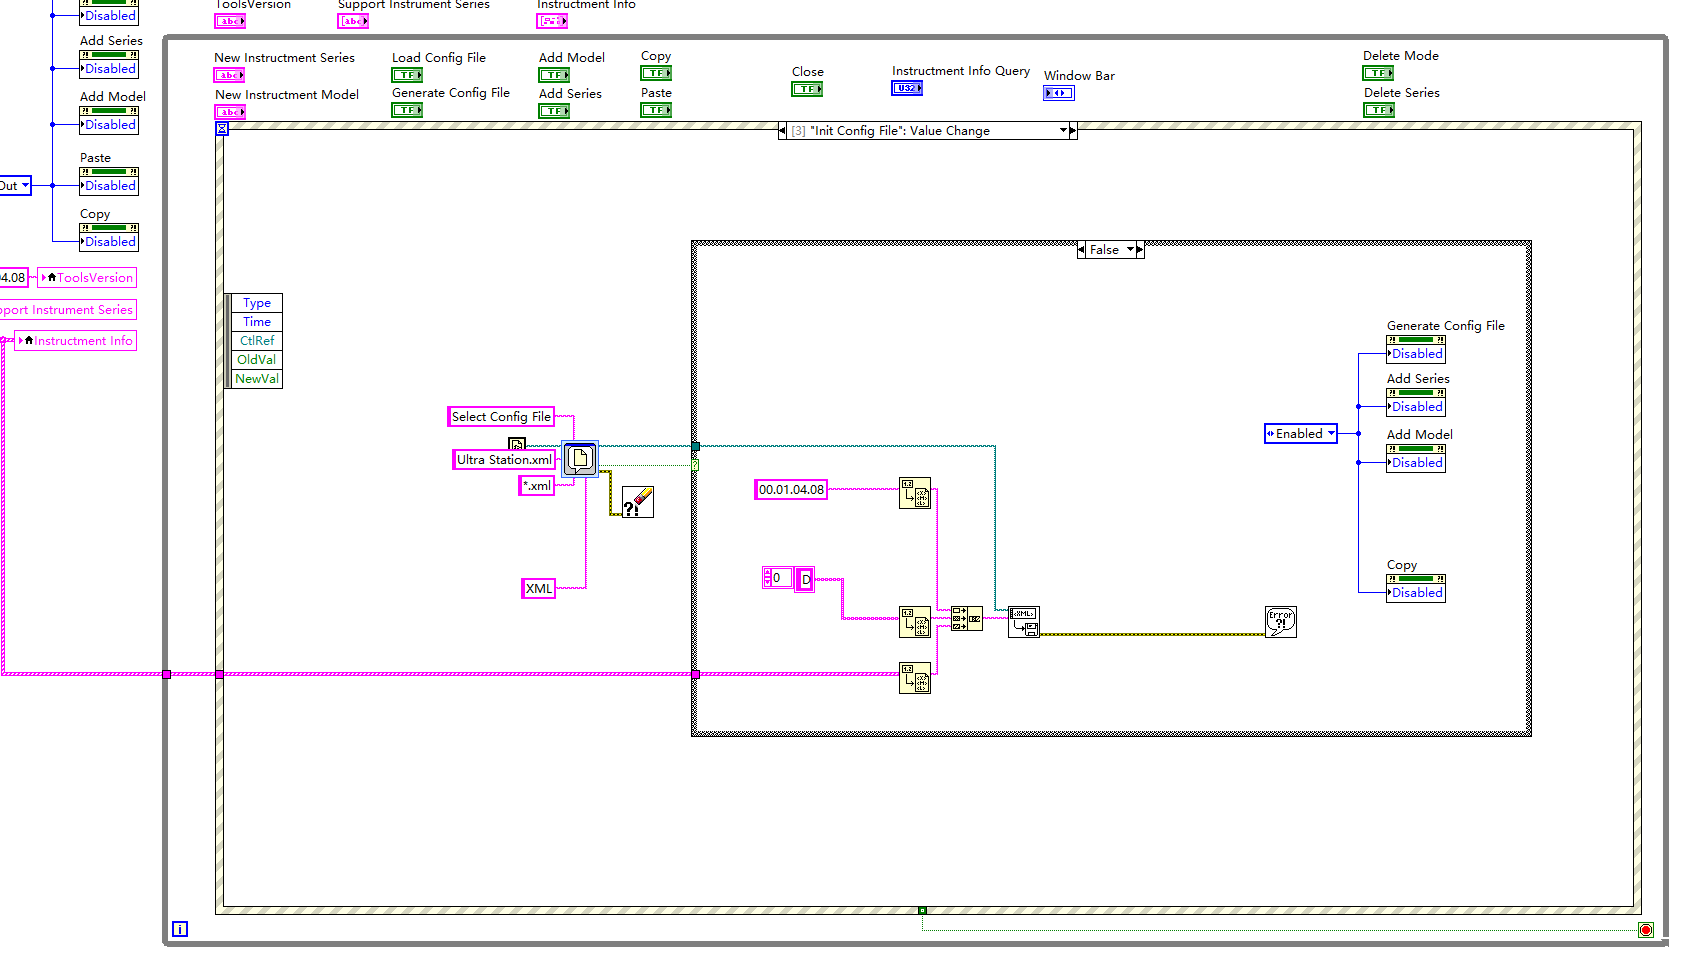Select Flatten To XML node beside version string
The width and height of the screenshot is (1692, 959).
(x=915, y=493)
